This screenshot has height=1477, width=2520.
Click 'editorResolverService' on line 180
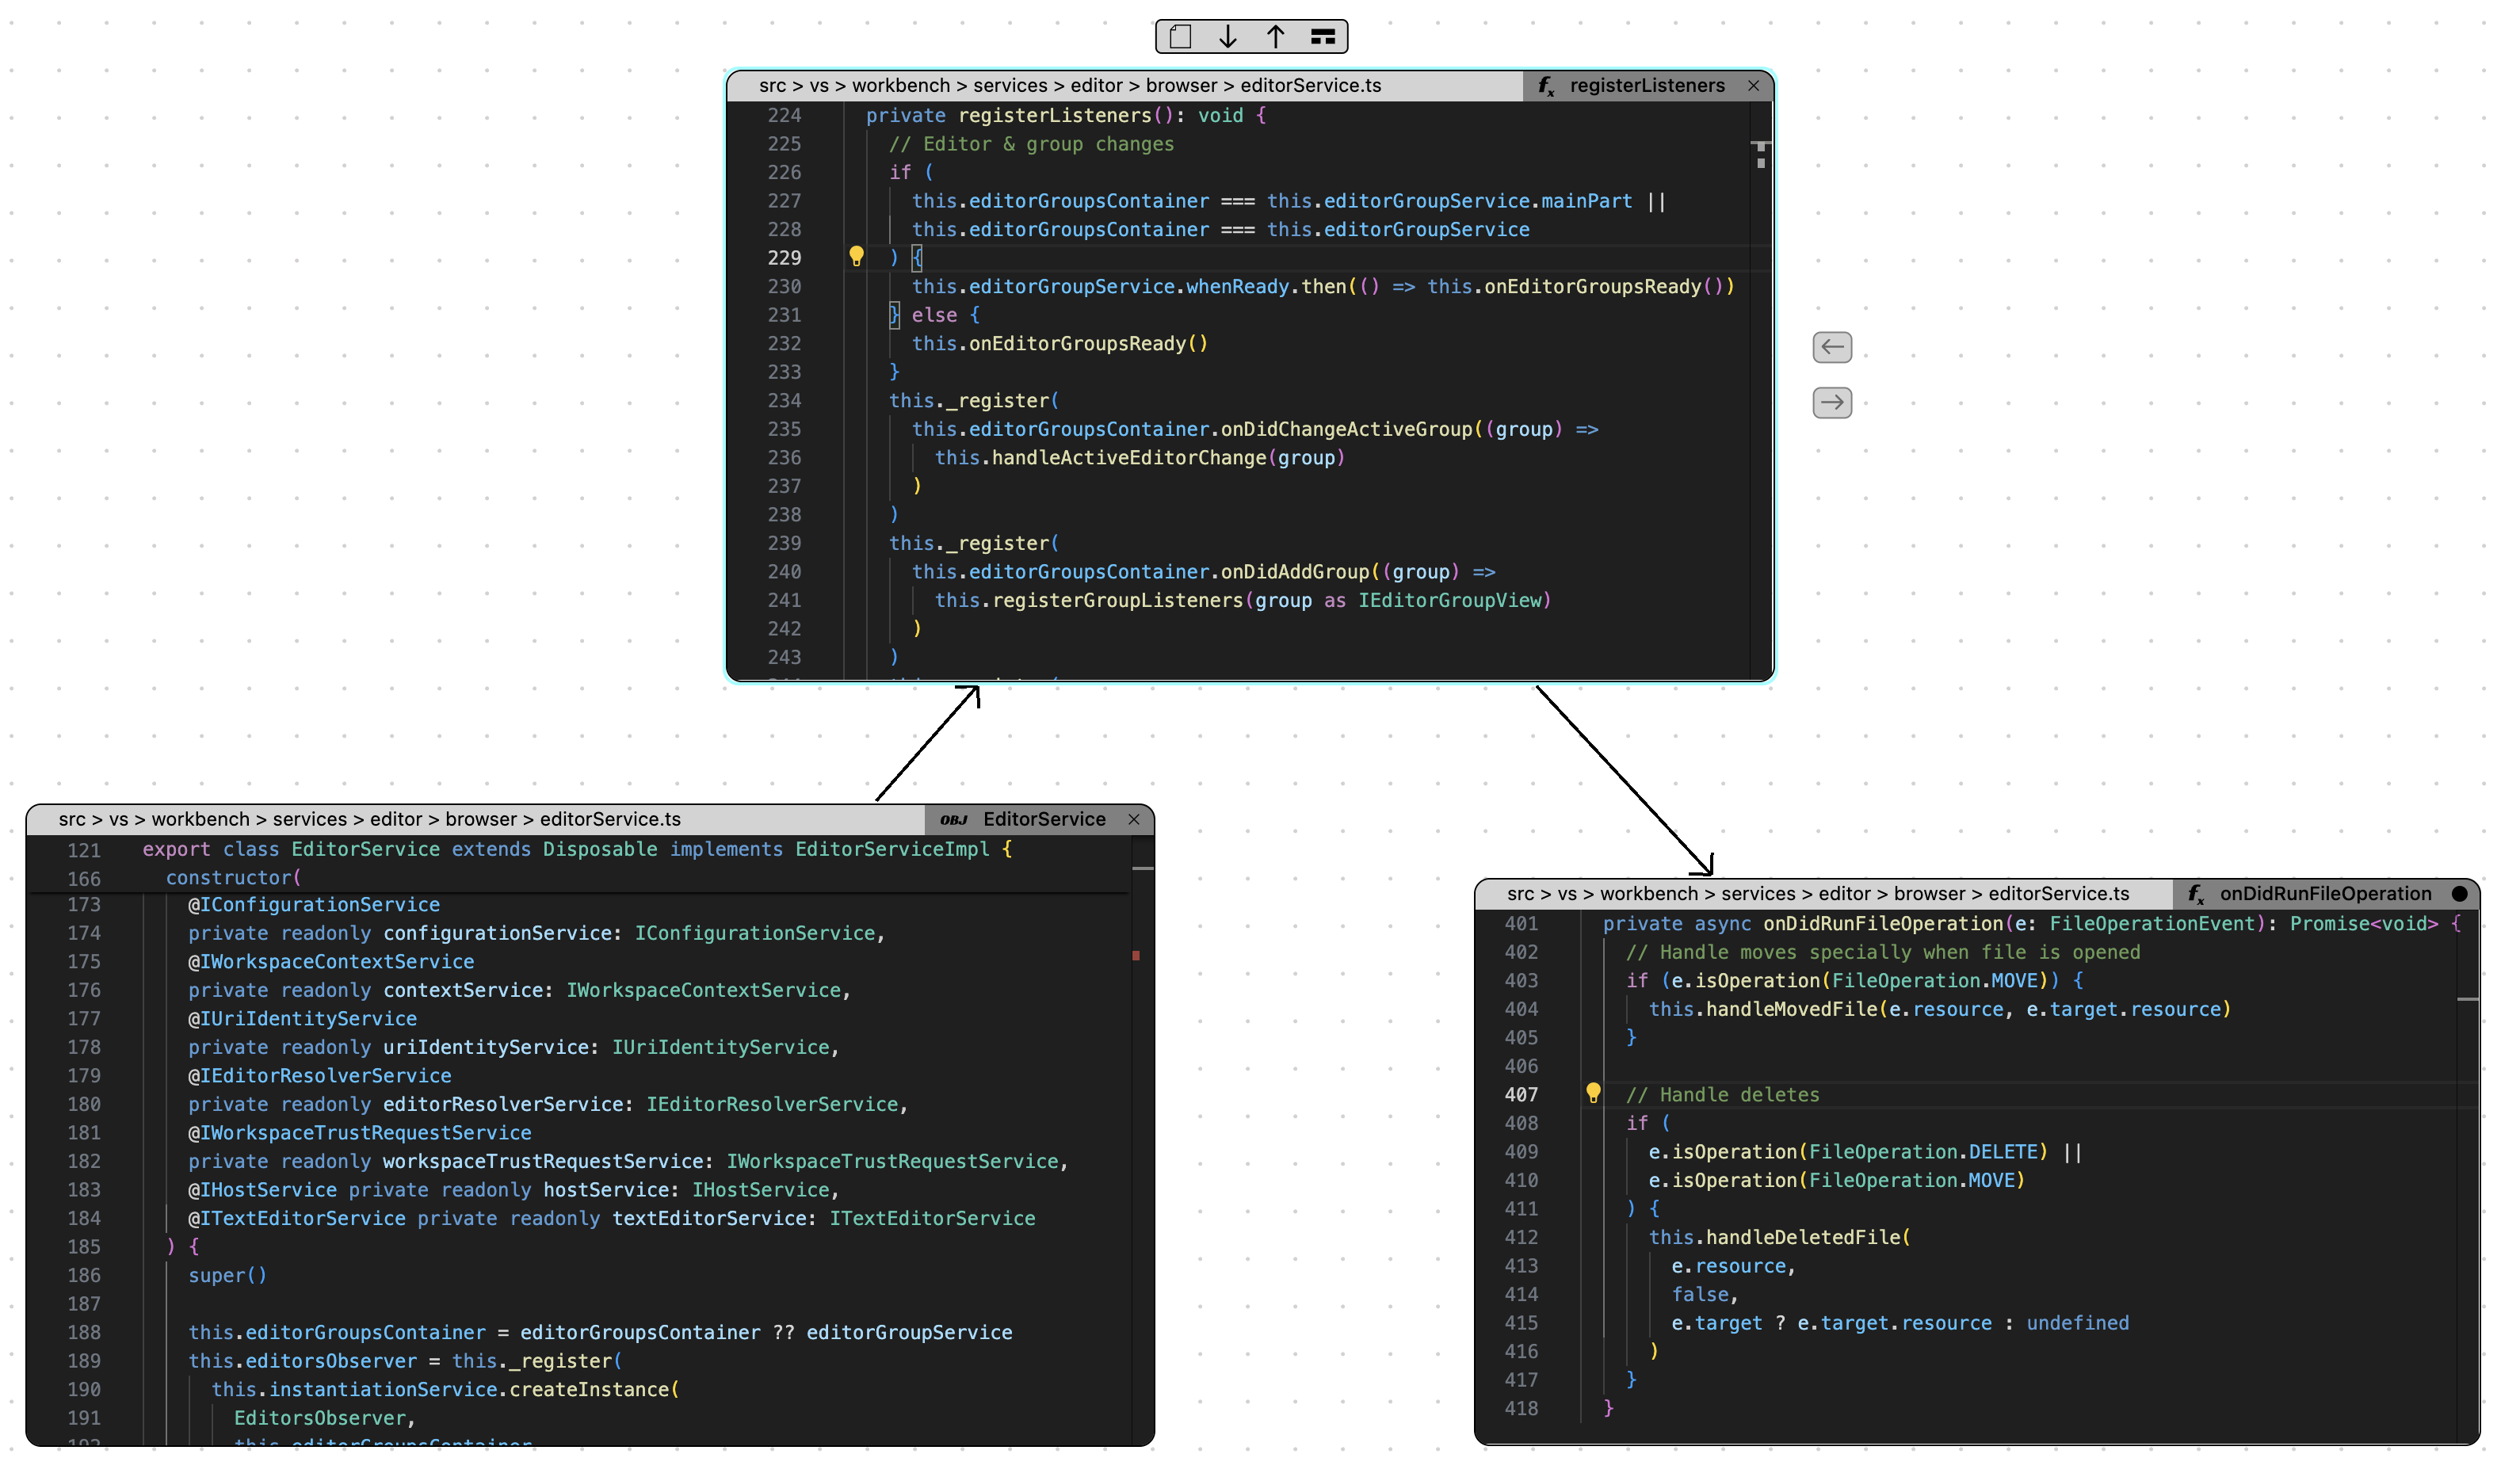tap(503, 1105)
